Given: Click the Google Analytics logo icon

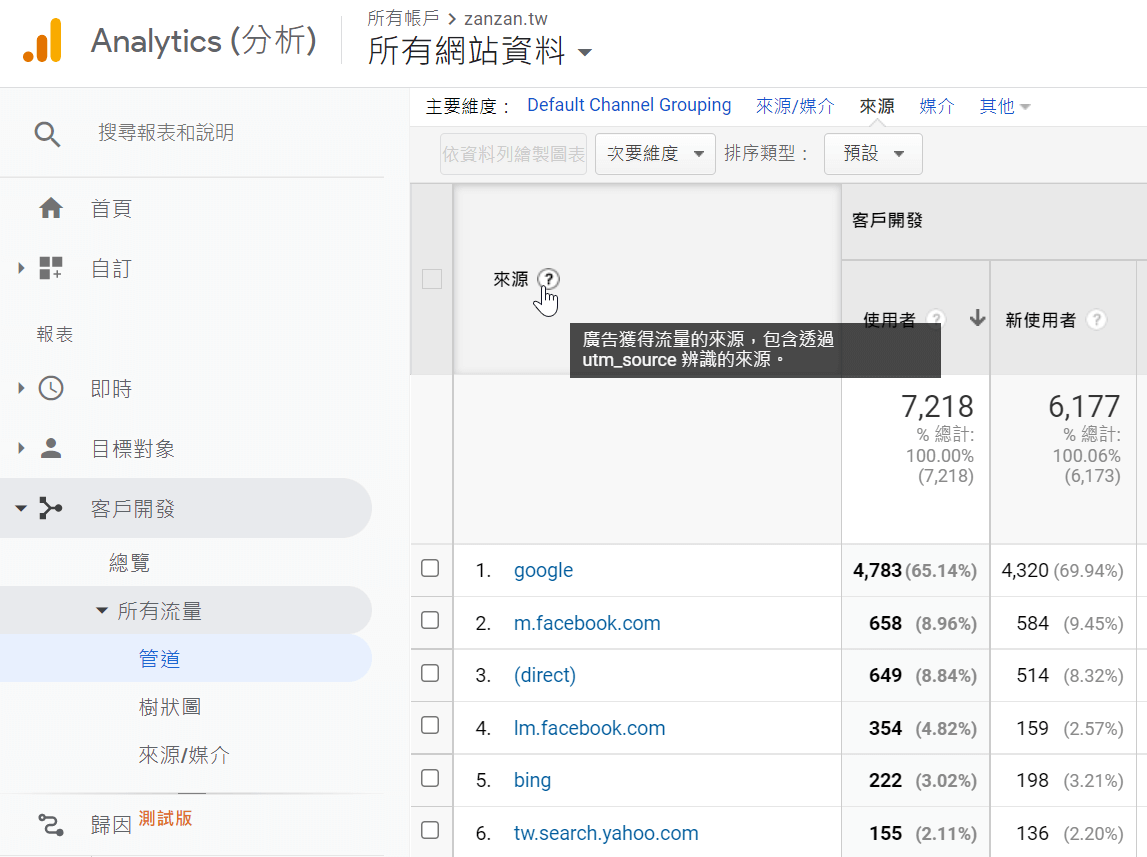Looking at the screenshot, I should (42, 40).
